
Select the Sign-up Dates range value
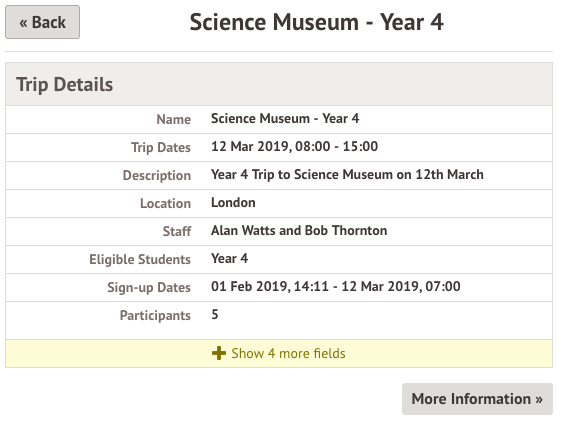coord(336,286)
